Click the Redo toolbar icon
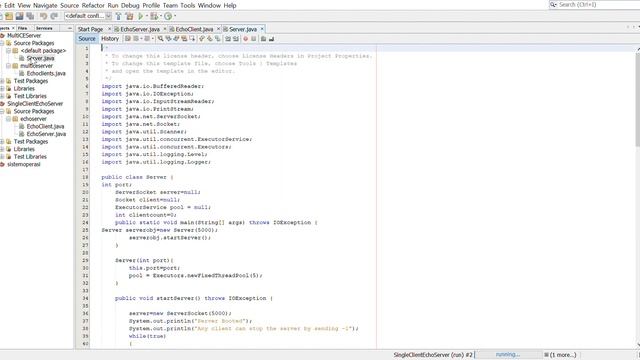 [x=54, y=16]
